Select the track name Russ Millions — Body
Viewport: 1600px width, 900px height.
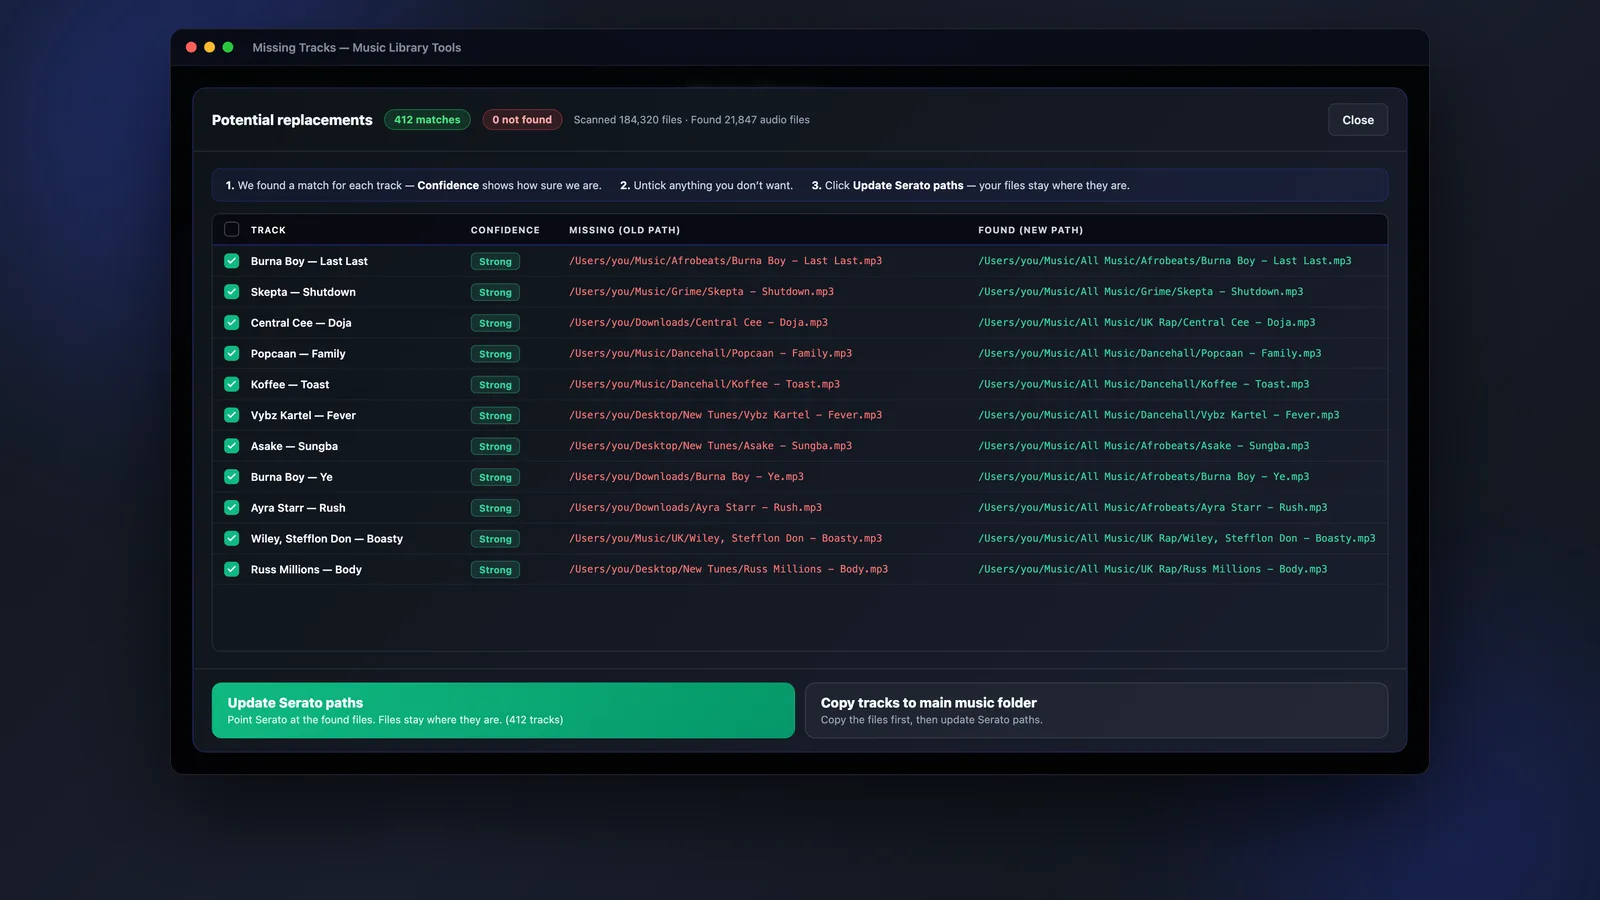(306, 570)
